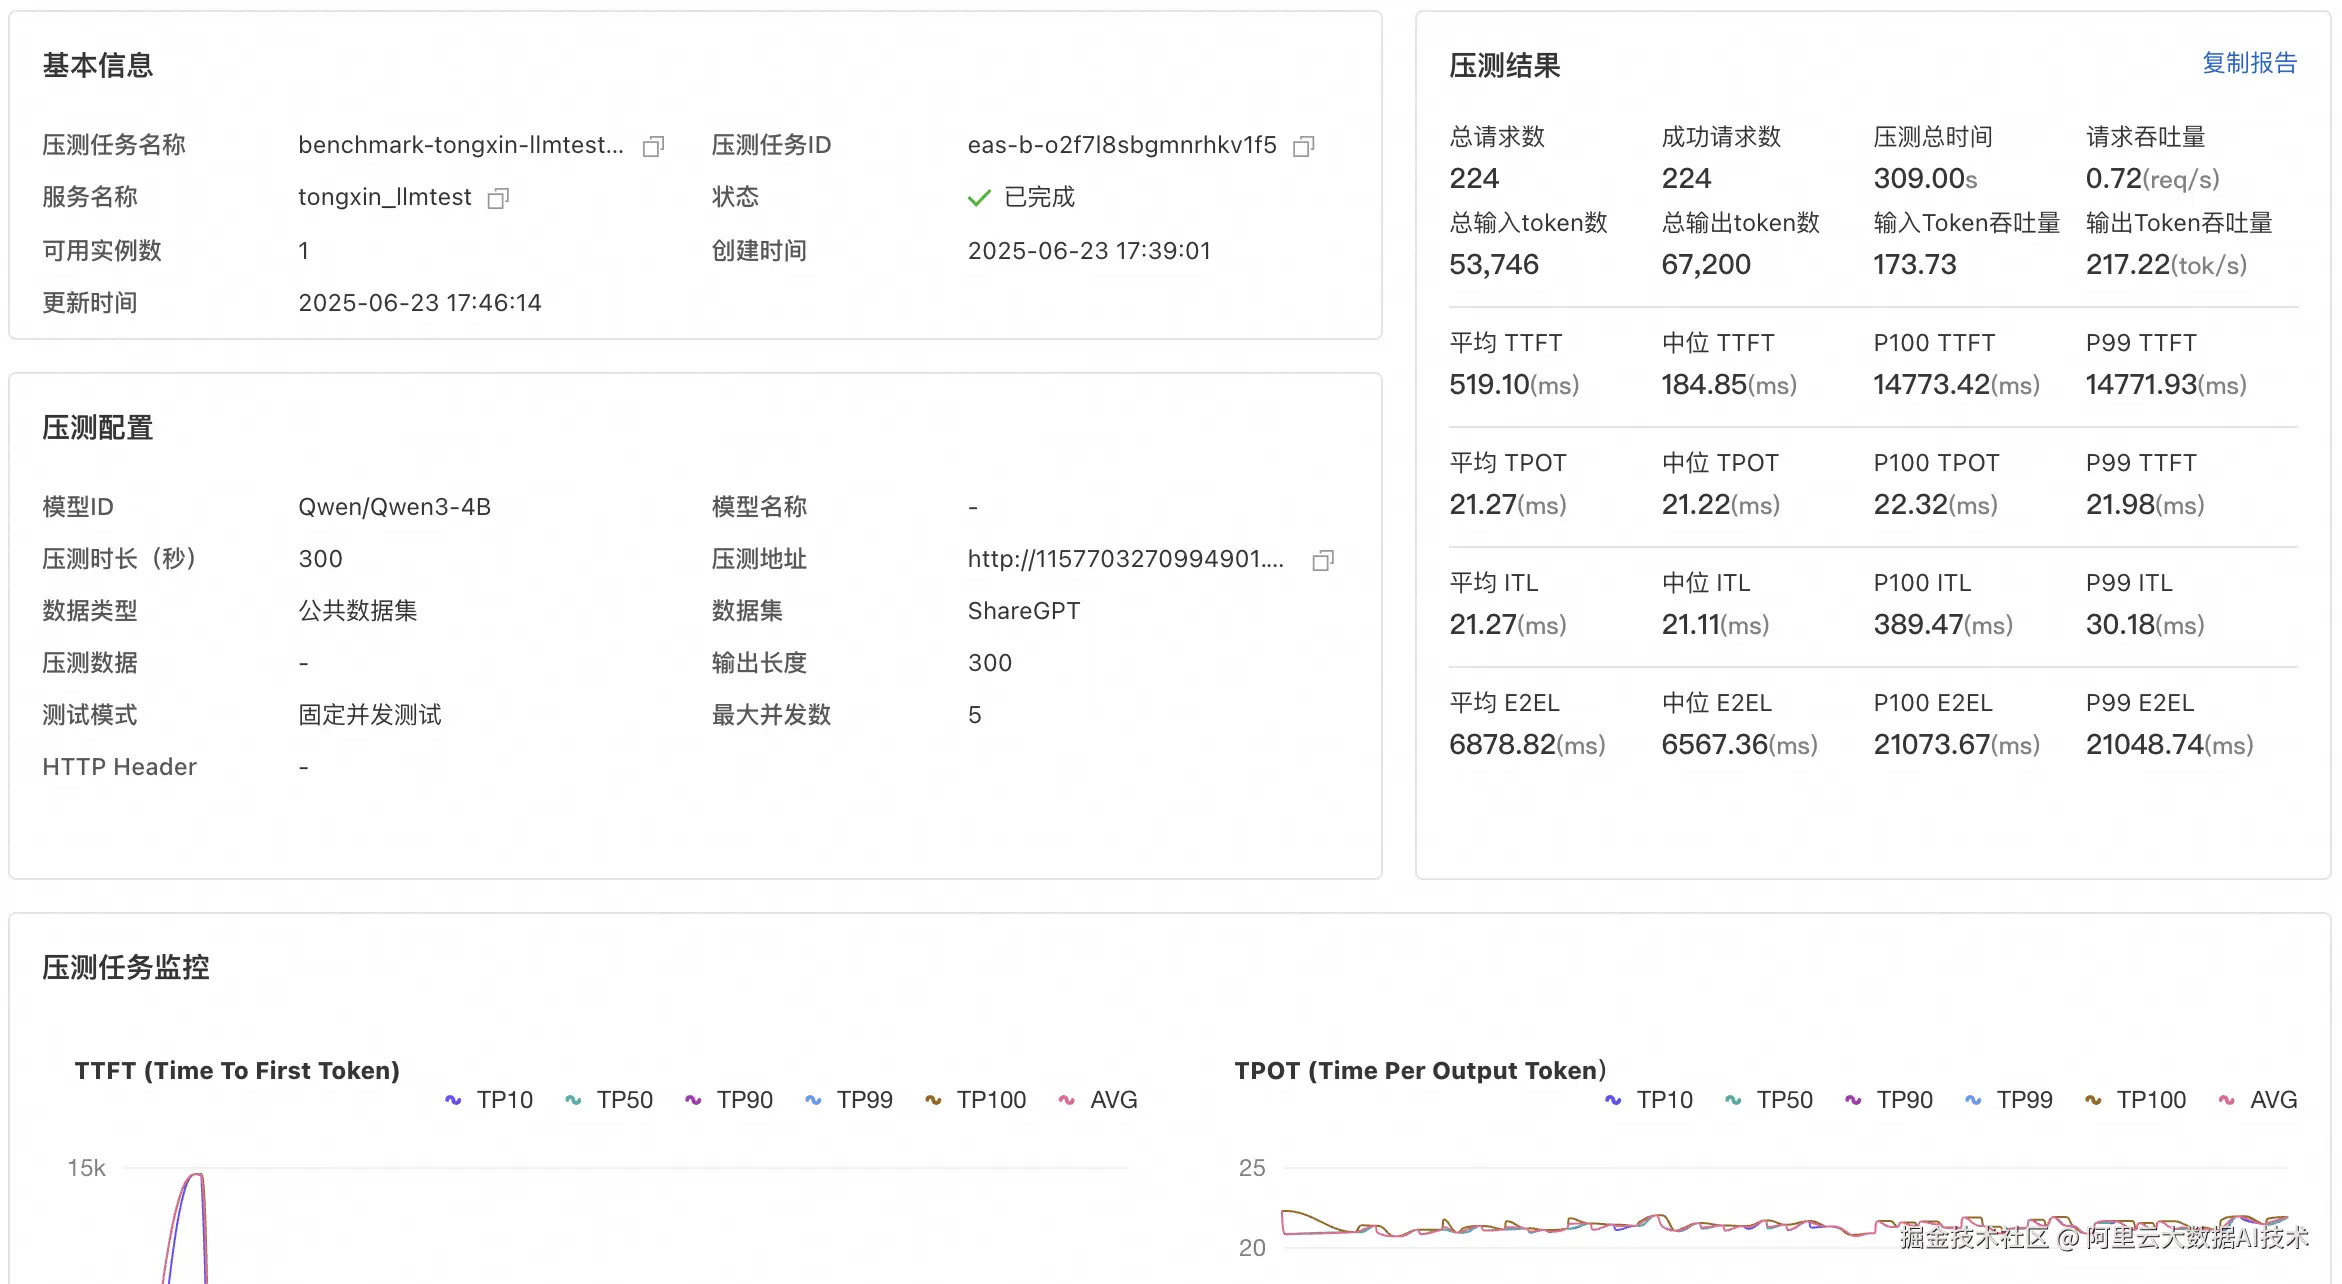The image size is (2342, 1284).
Task: Click the total output tokens value 67,200
Action: 1706,265
